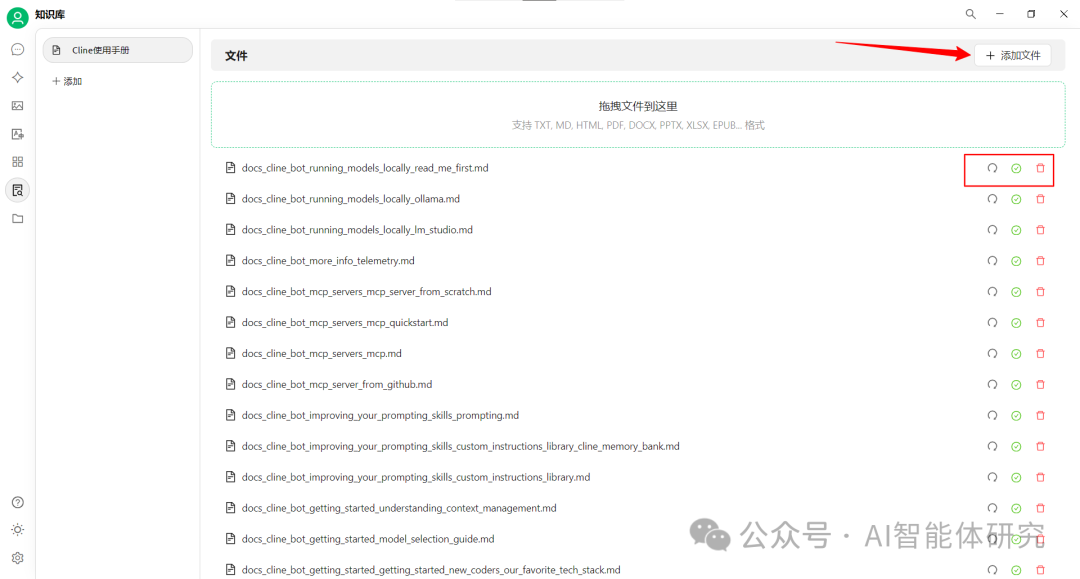Viewport: 1080px width, 579px height.
Task: Refresh skills_prompting.md file
Action: click(x=993, y=416)
